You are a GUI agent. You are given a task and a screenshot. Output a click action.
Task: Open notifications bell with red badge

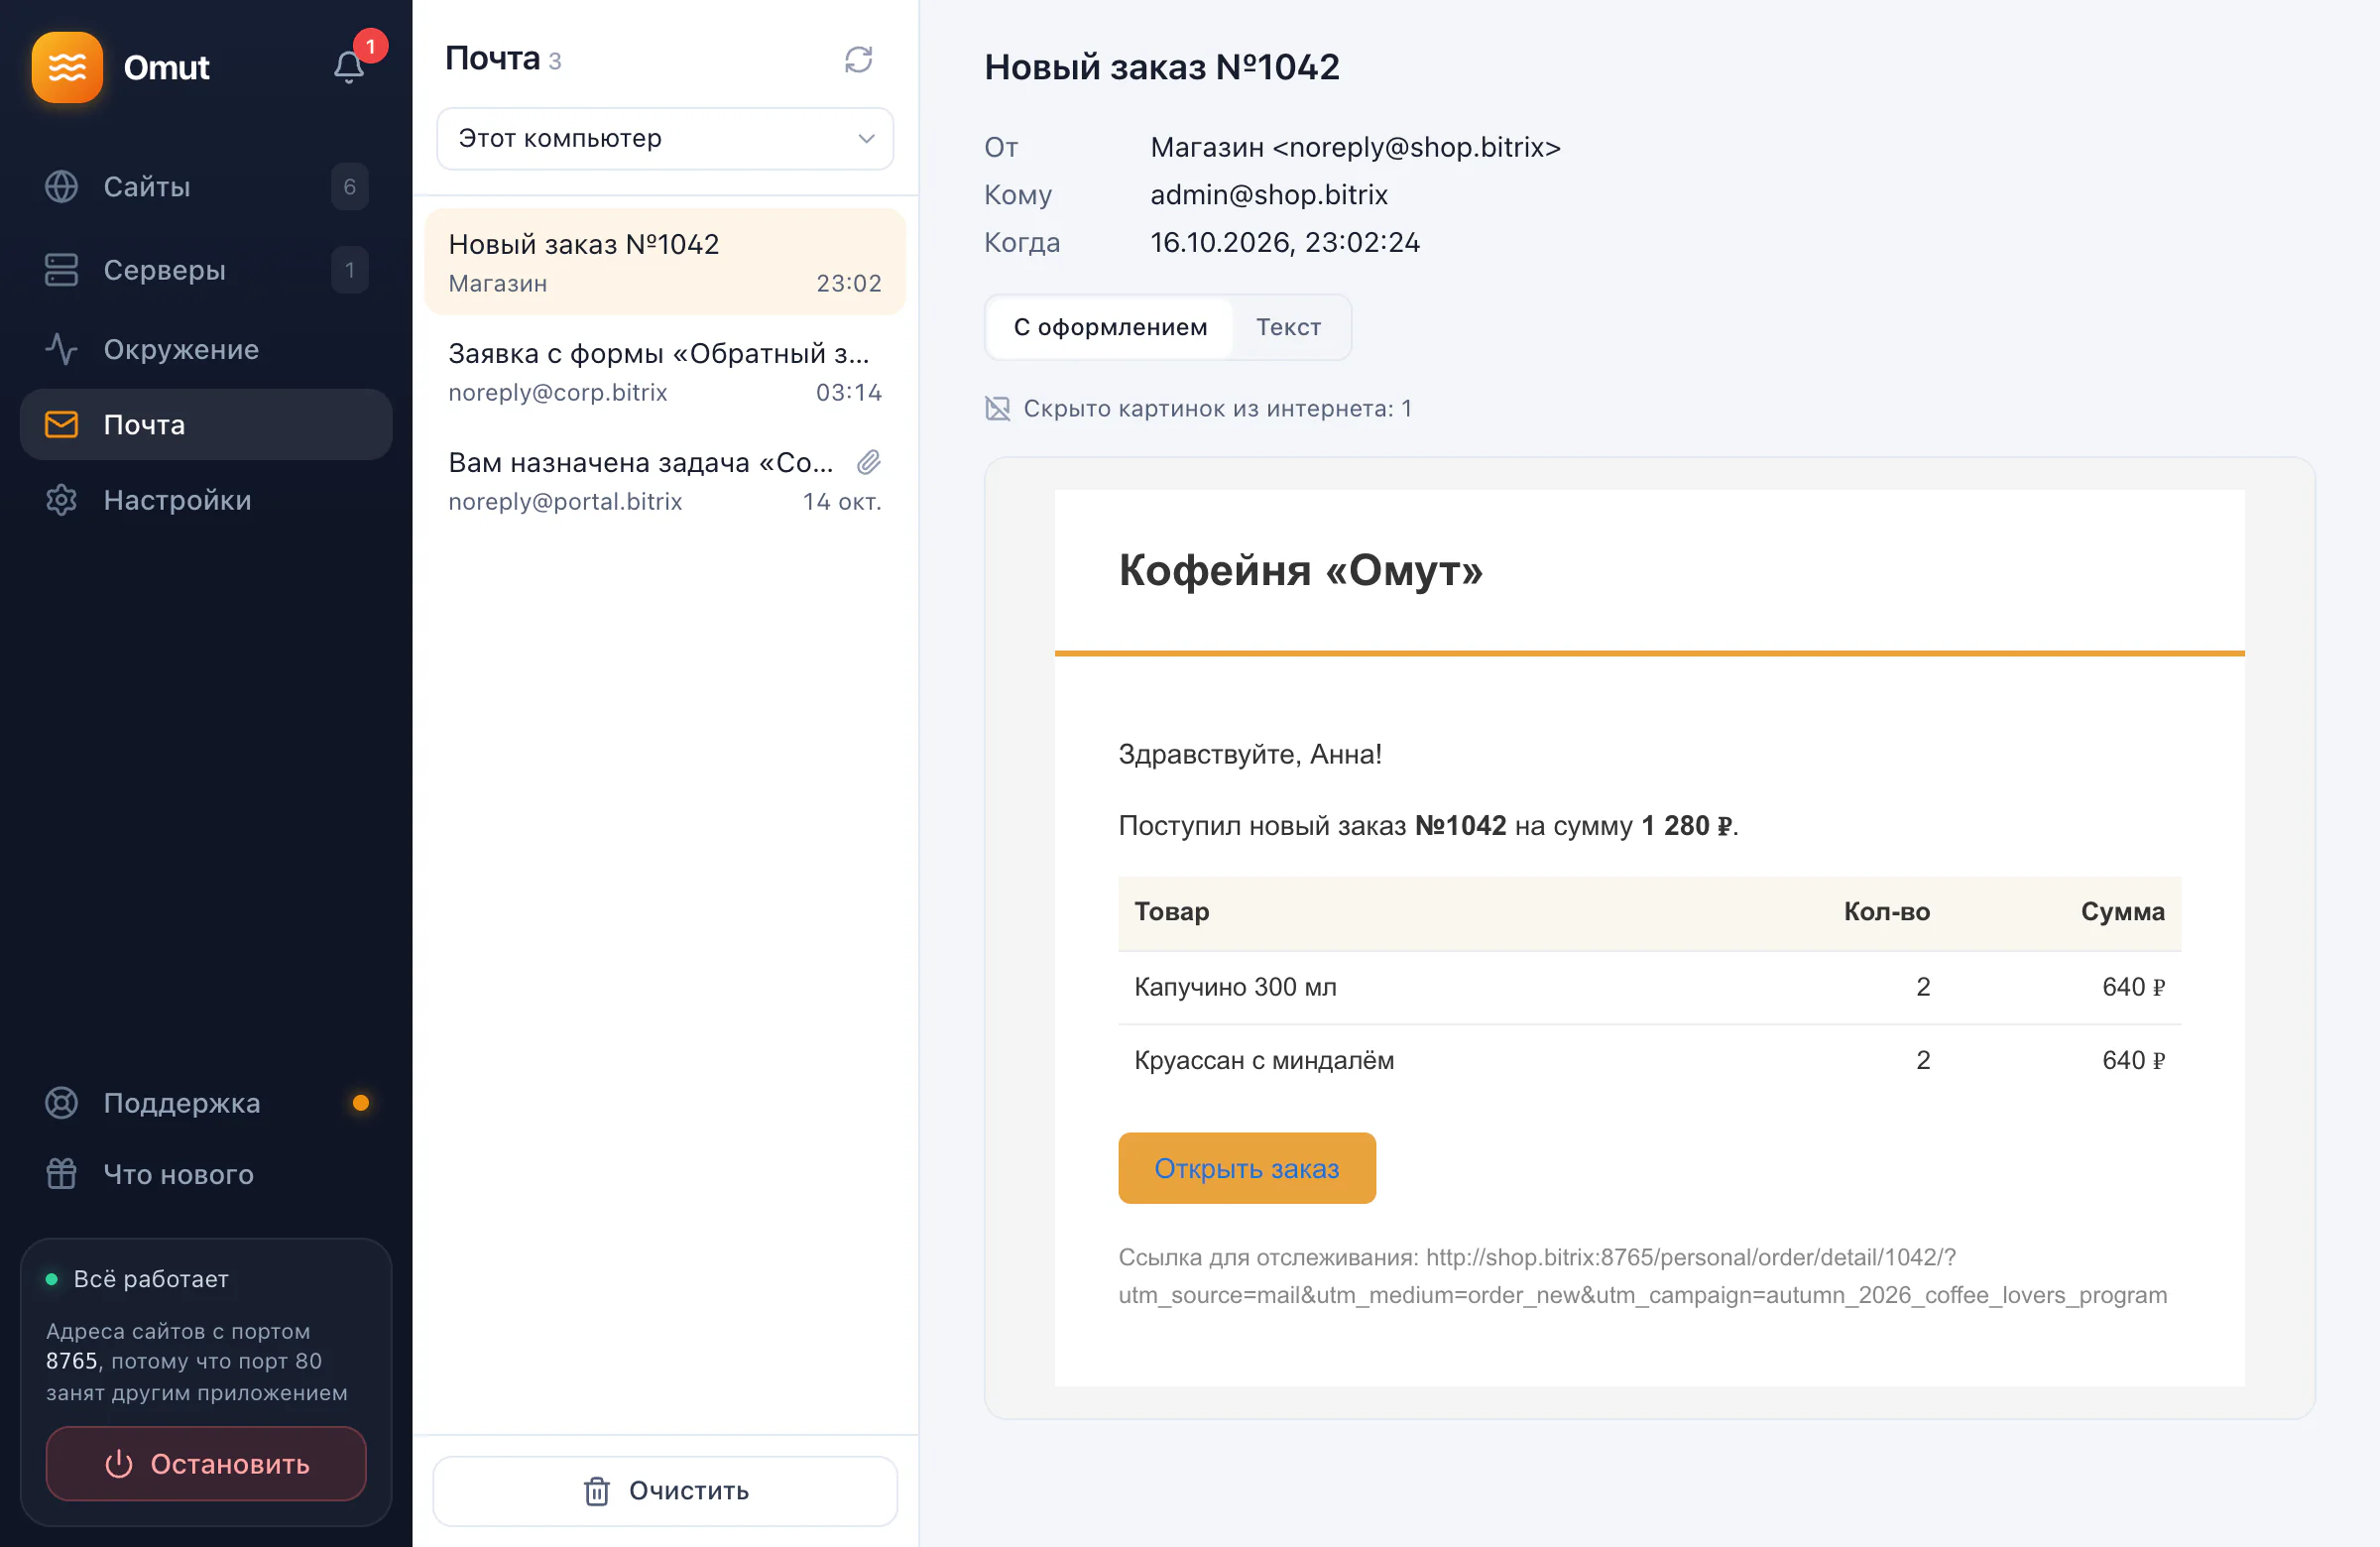point(349,66)
